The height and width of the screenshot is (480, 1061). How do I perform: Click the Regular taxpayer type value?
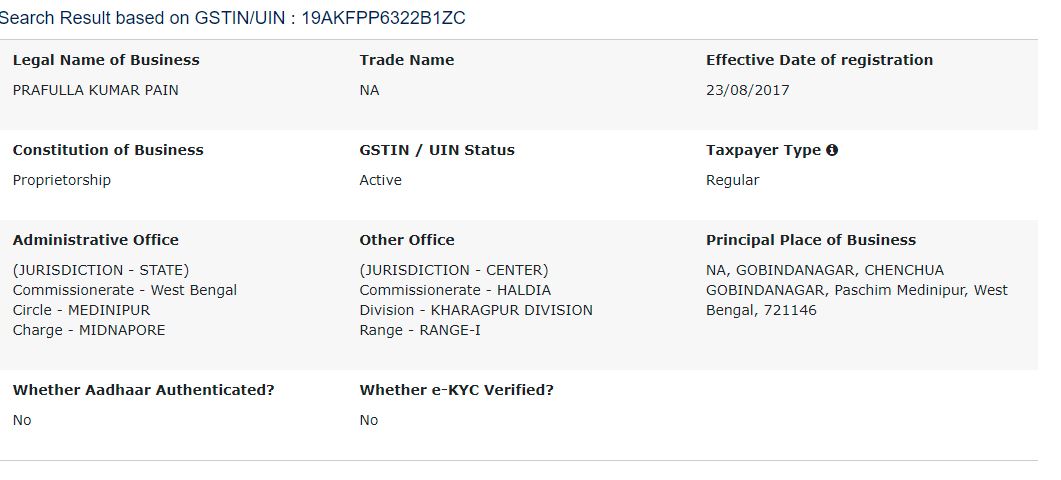(732, 180)
